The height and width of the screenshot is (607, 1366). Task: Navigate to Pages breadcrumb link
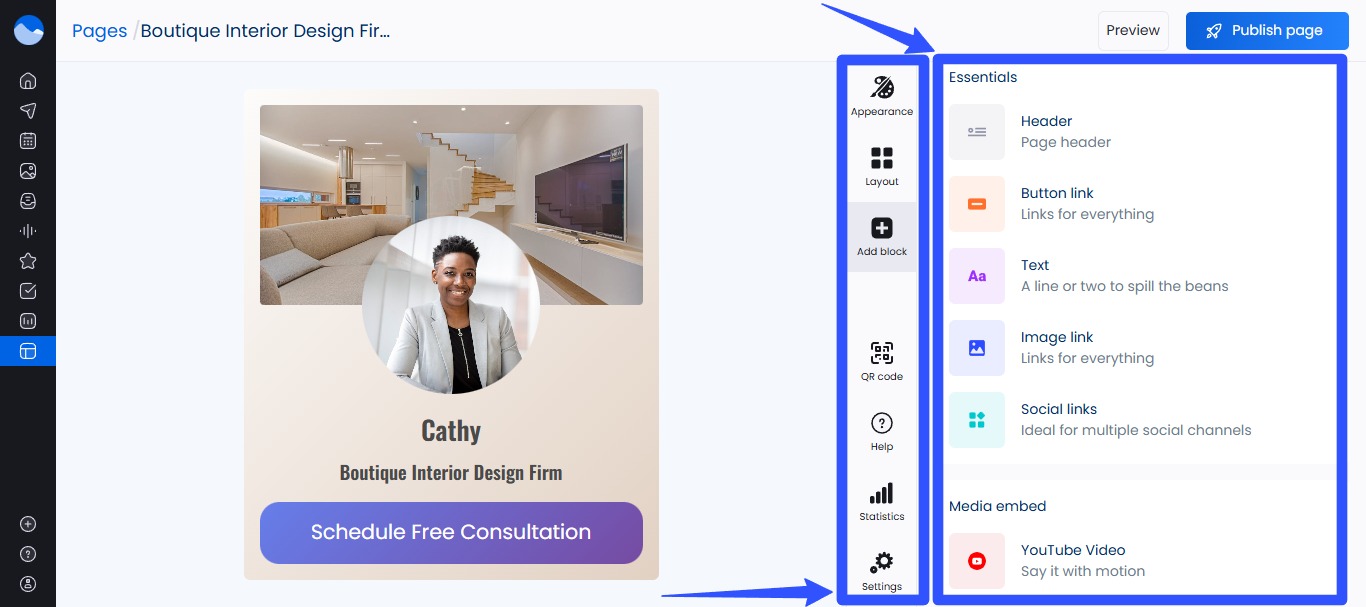tap(99, 31)
